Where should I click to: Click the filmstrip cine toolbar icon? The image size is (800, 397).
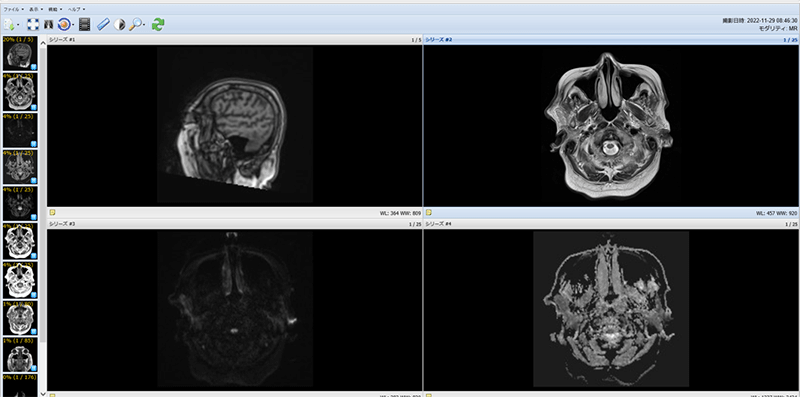pos(85,24)
